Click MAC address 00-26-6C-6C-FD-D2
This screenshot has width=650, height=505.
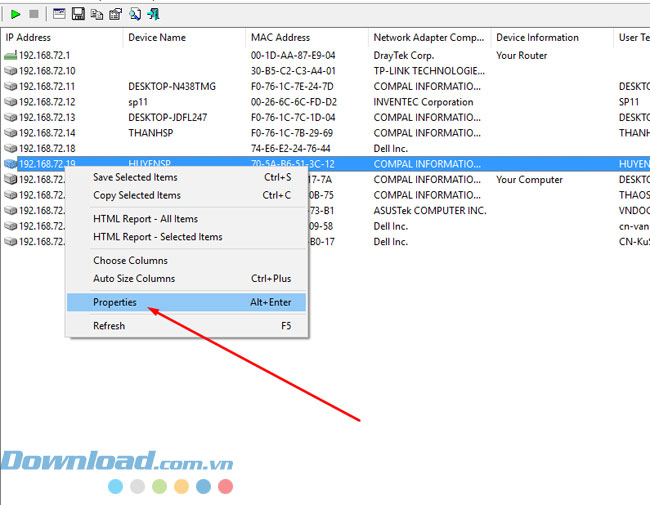pyautogui.click(x=294, y=102)
